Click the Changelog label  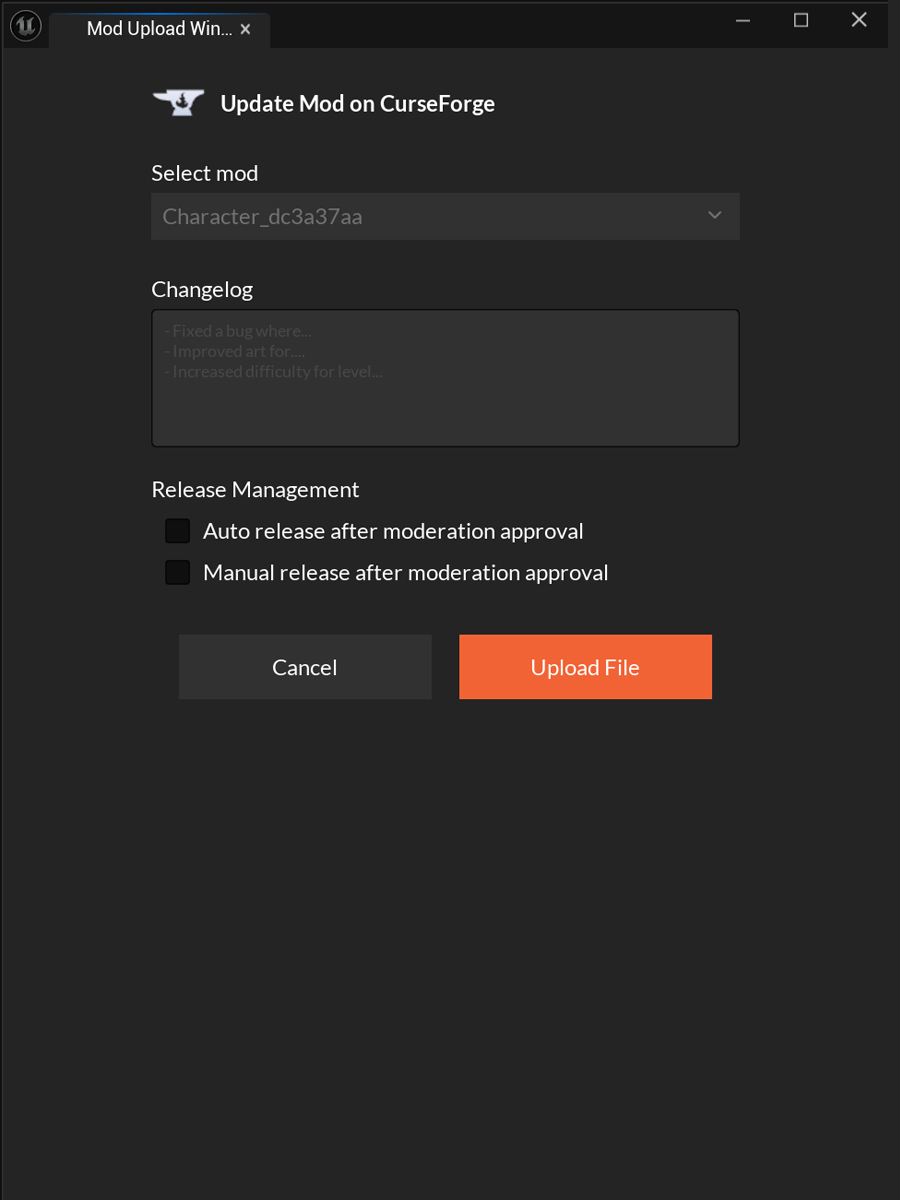(202, 290)
